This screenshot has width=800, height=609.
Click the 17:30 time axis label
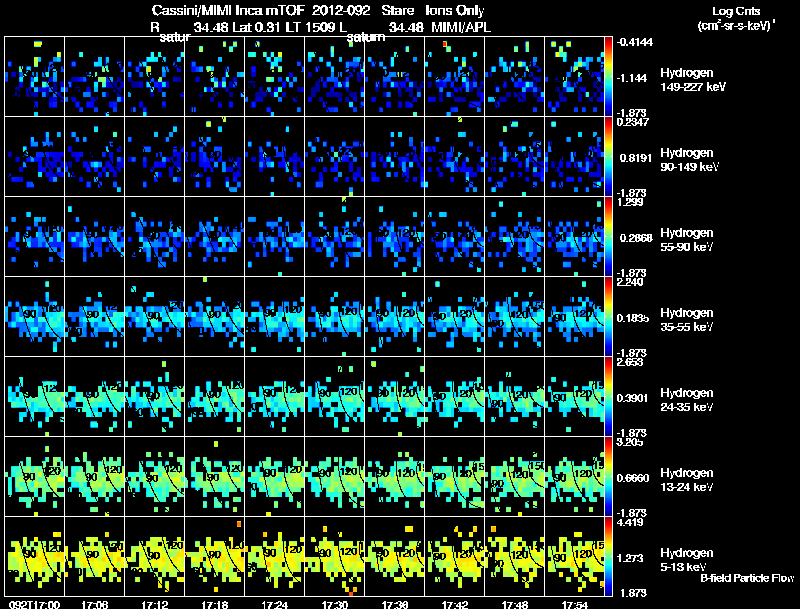pos(334,604)
